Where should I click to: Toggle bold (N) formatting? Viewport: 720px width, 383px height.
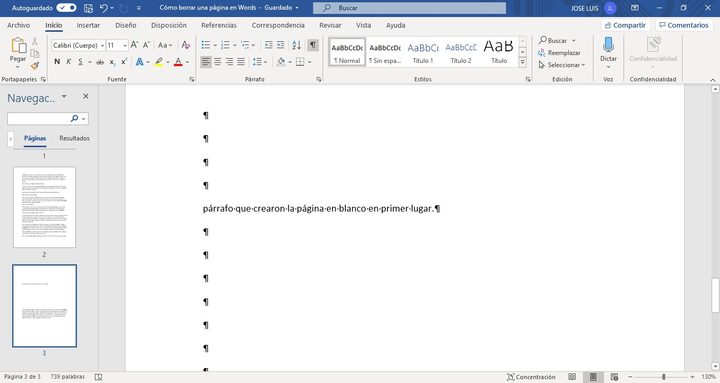57,62
